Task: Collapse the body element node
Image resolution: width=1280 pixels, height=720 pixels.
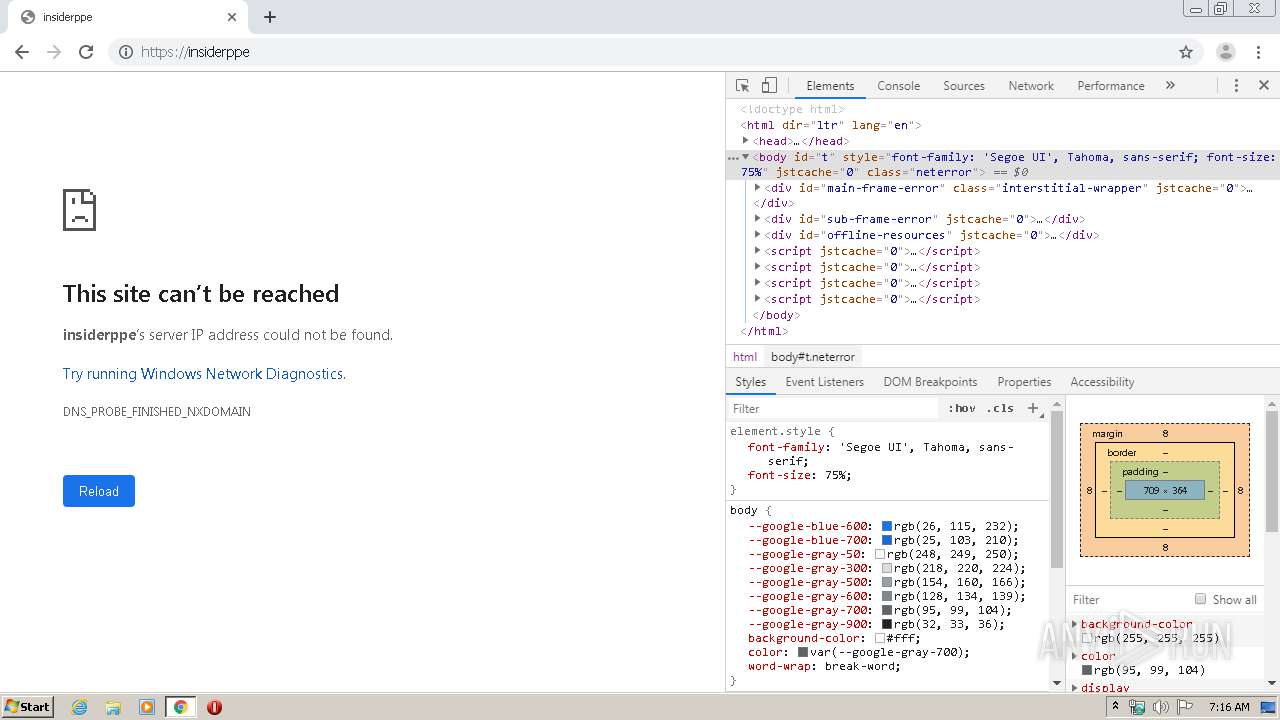Action: [745, 157]
